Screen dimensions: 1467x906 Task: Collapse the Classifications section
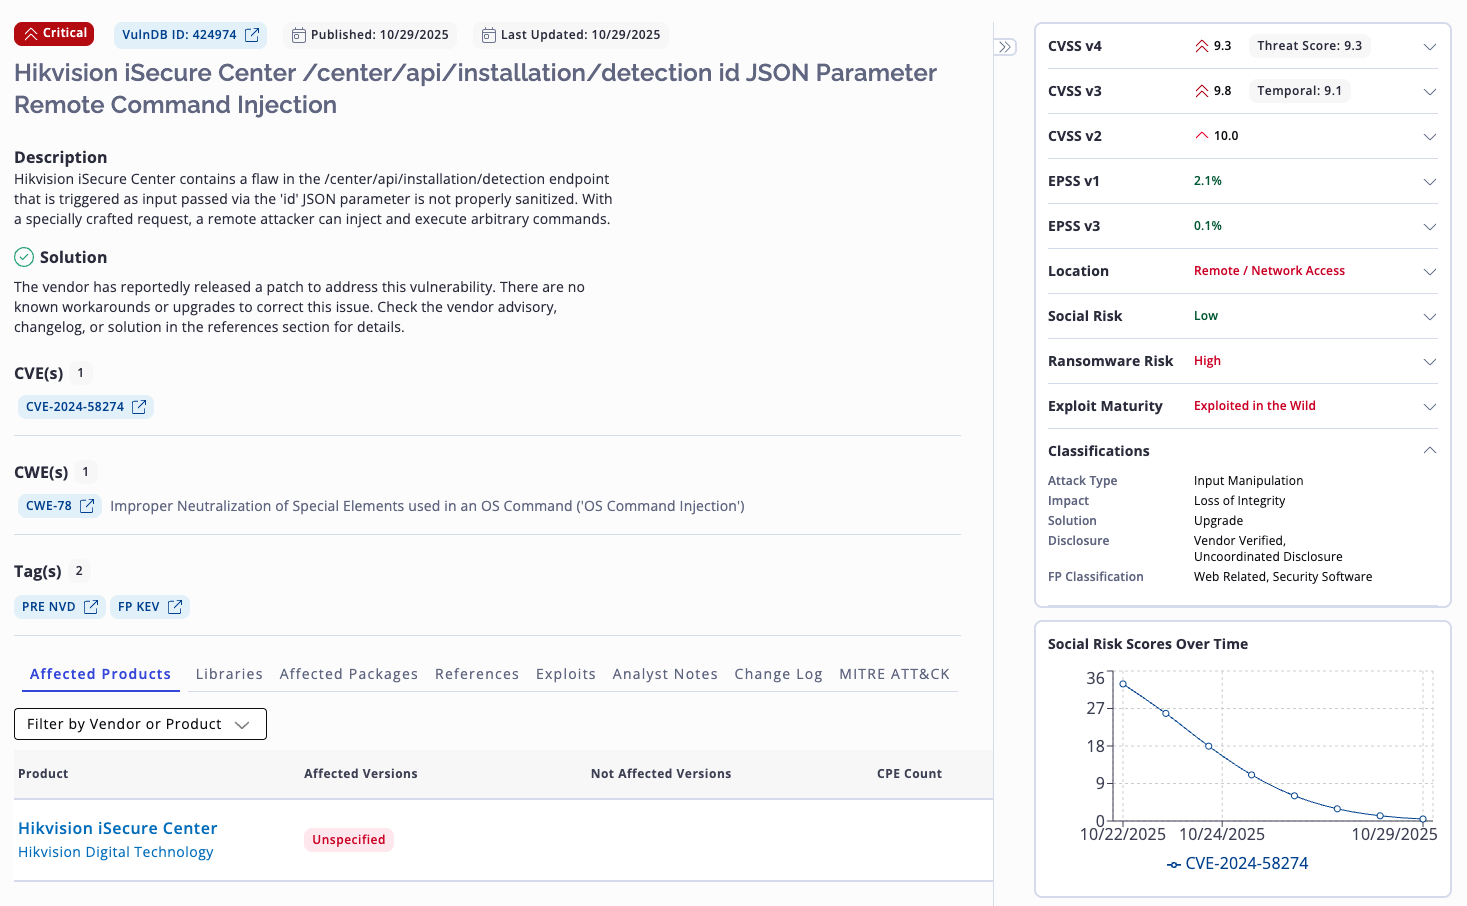[1429, 451]
